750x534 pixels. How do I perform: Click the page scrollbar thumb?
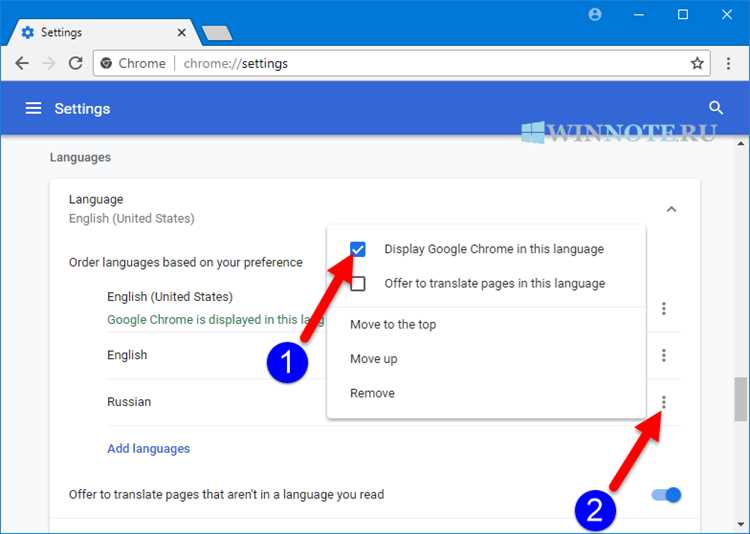click(x=740, y=400)
